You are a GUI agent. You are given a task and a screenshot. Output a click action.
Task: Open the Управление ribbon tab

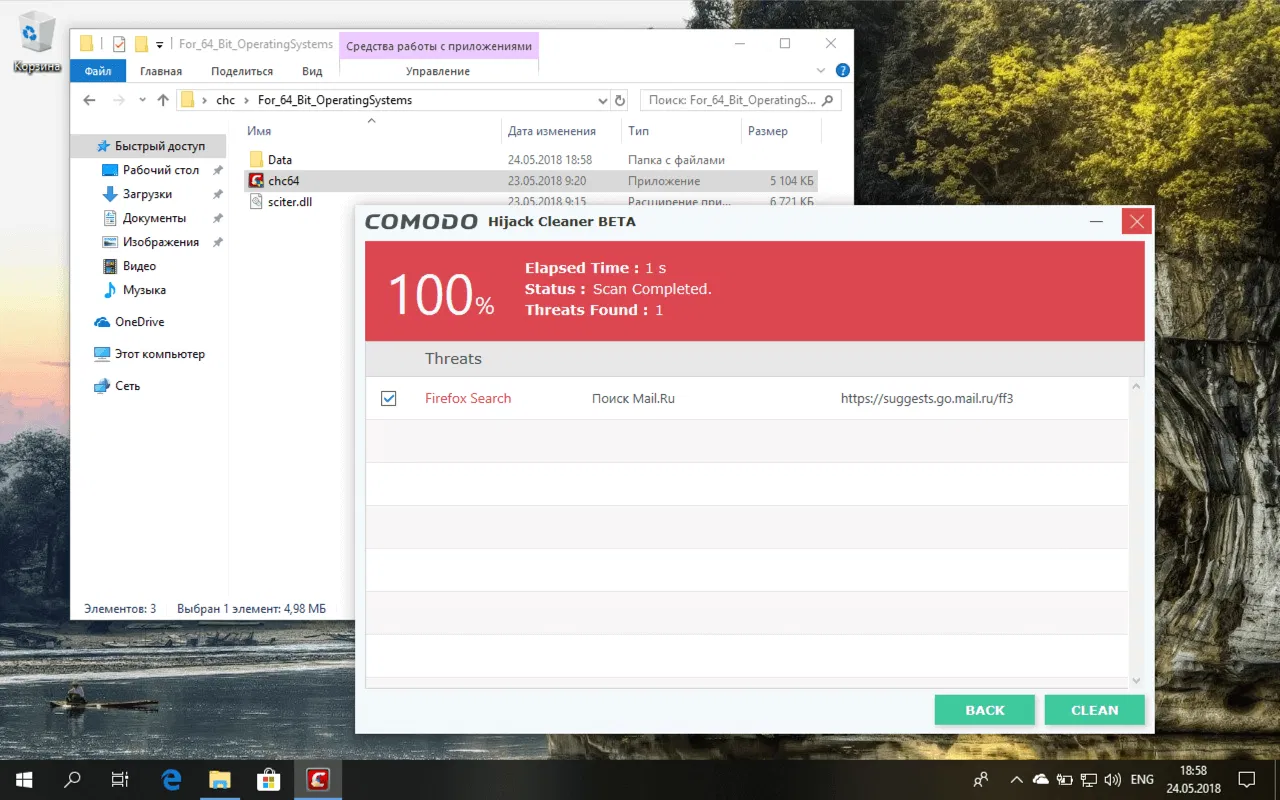438,71
